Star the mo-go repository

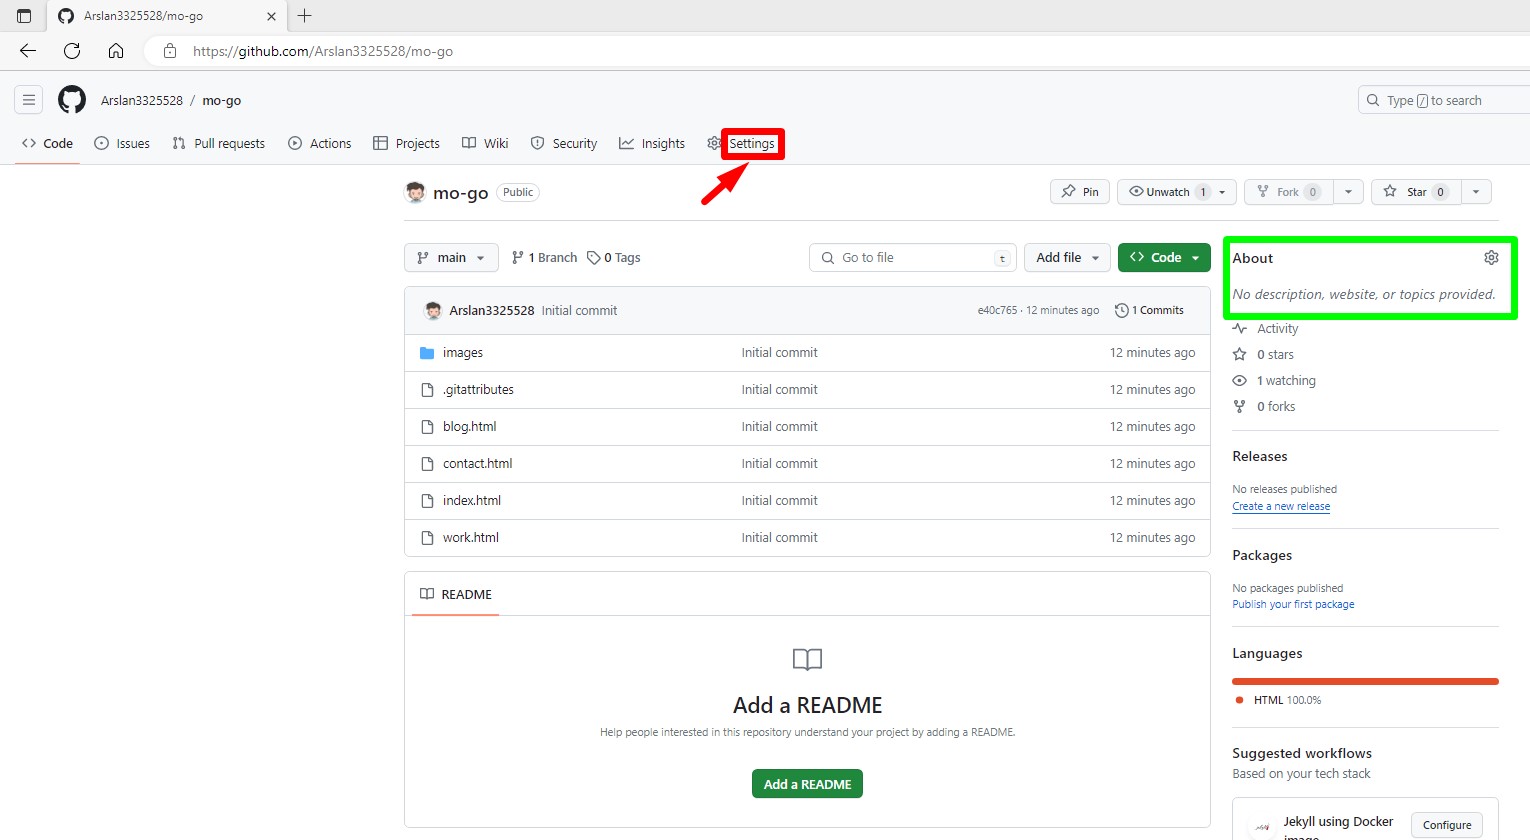click(1416, 192)
